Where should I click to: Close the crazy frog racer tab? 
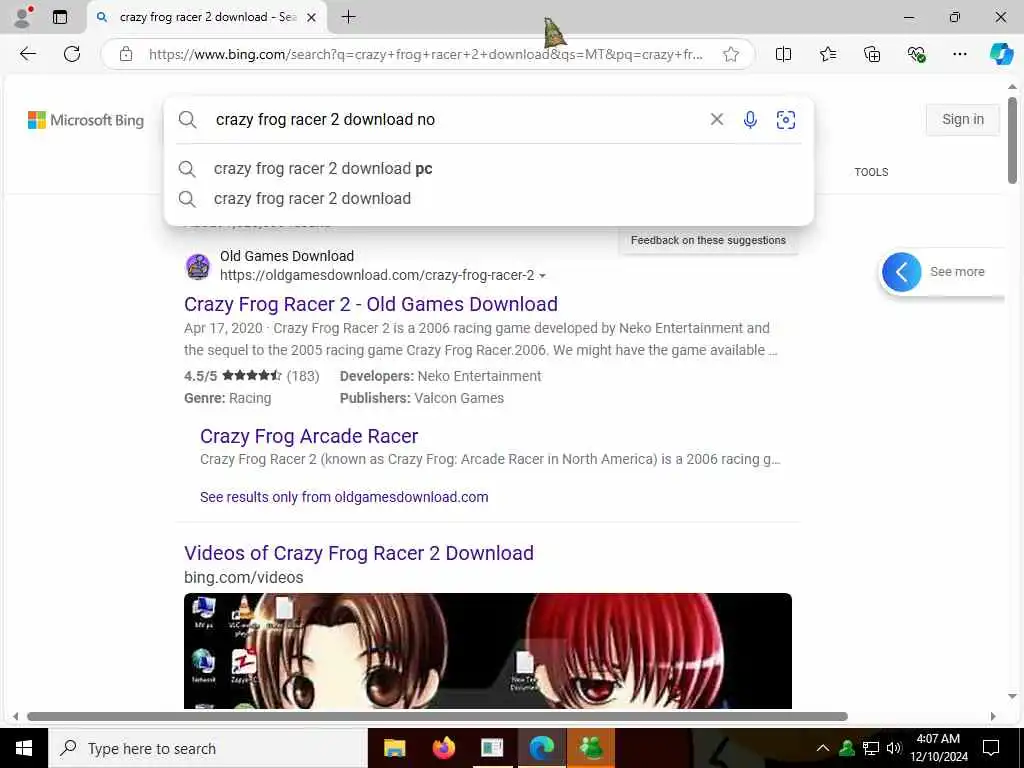click(312, 18)
